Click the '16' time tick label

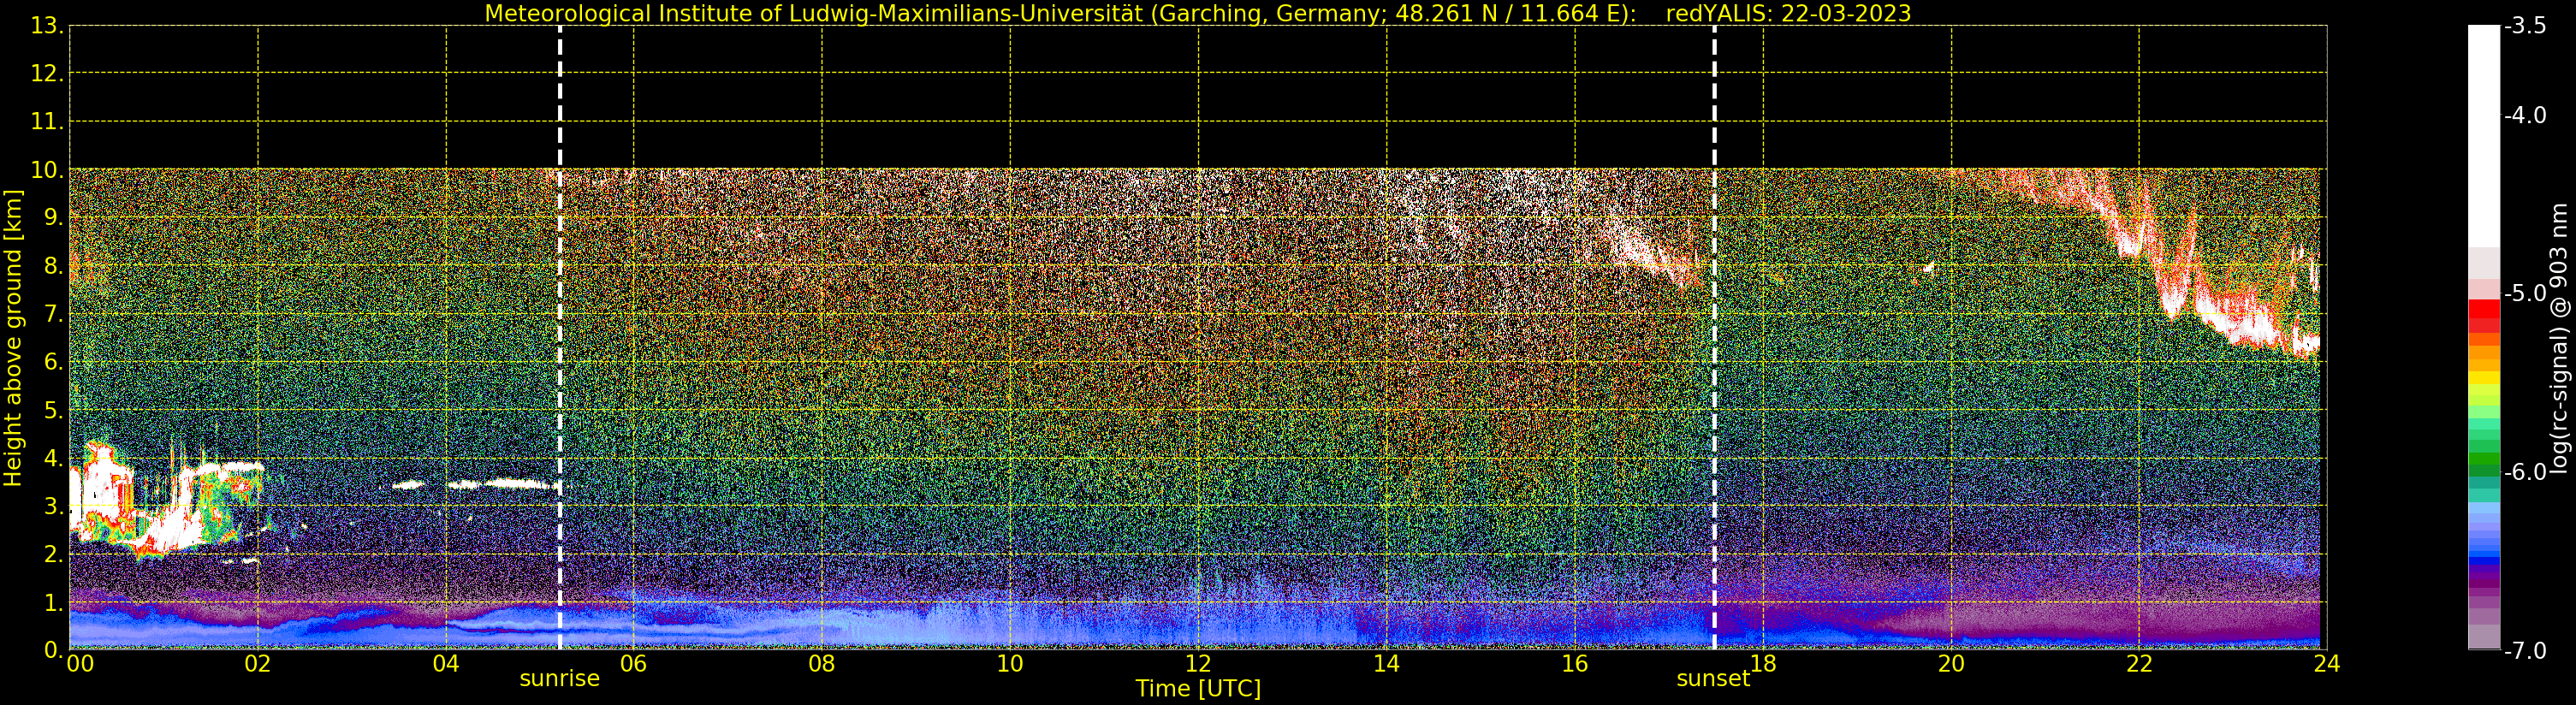(1575, 664)
